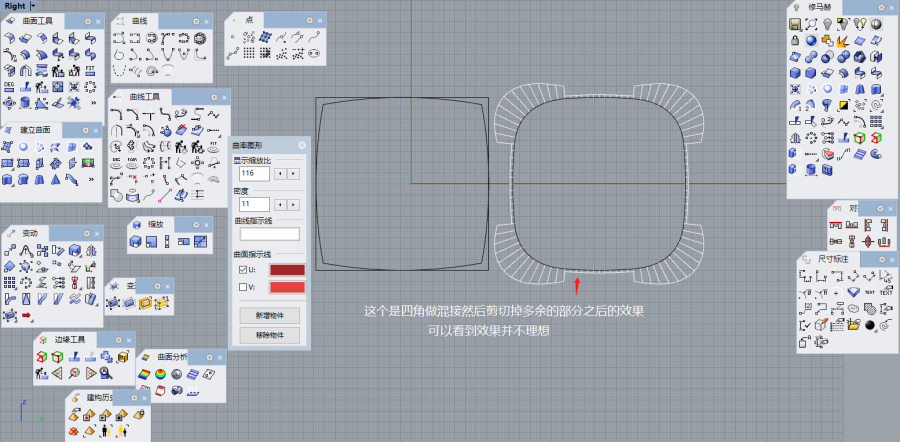Toggle the U direction checkbox

coord(241,270)
